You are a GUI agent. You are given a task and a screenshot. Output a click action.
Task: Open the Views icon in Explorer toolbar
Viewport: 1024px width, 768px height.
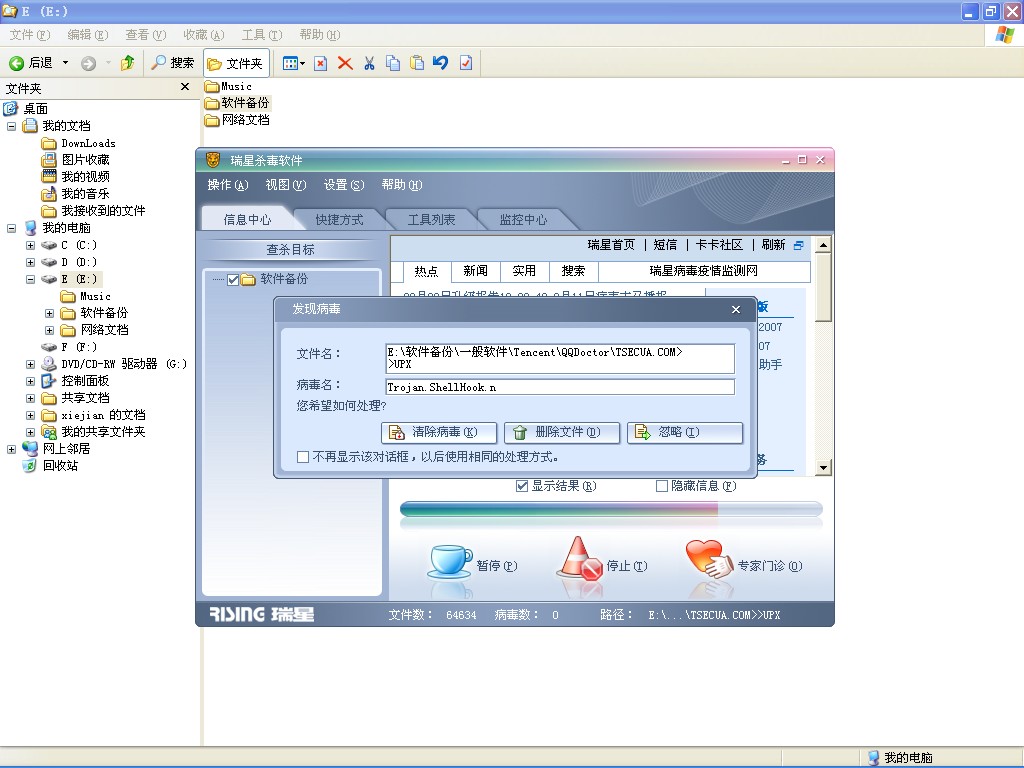point(290,63)
